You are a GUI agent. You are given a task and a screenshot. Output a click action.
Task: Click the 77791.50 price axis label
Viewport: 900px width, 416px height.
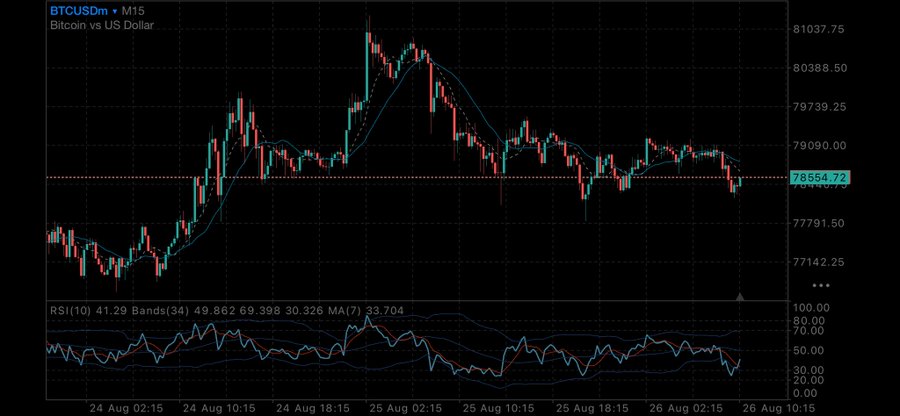818,223
